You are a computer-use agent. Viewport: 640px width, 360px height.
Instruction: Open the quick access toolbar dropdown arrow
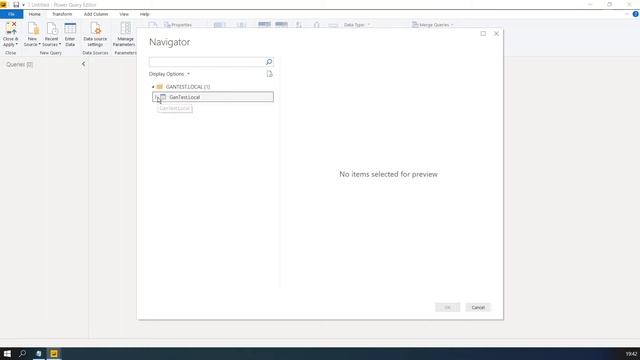(x=23, y=5)
